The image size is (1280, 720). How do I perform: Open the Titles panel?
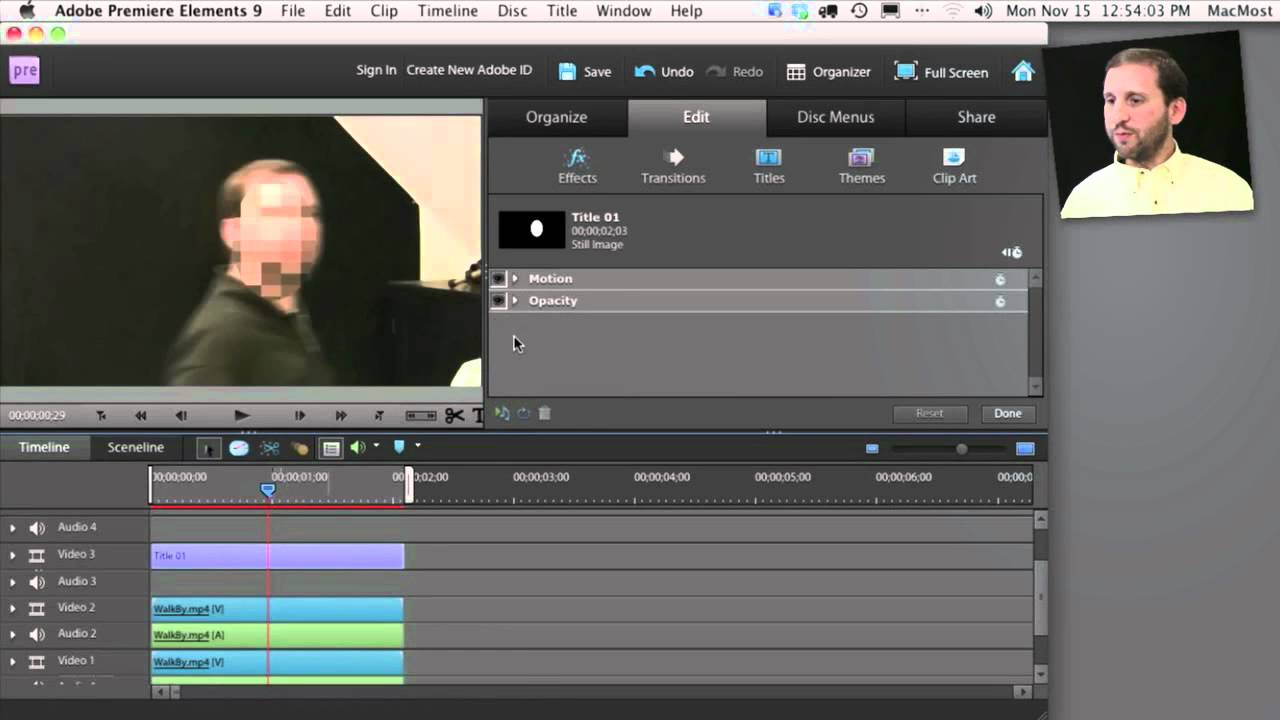(768, 166)
